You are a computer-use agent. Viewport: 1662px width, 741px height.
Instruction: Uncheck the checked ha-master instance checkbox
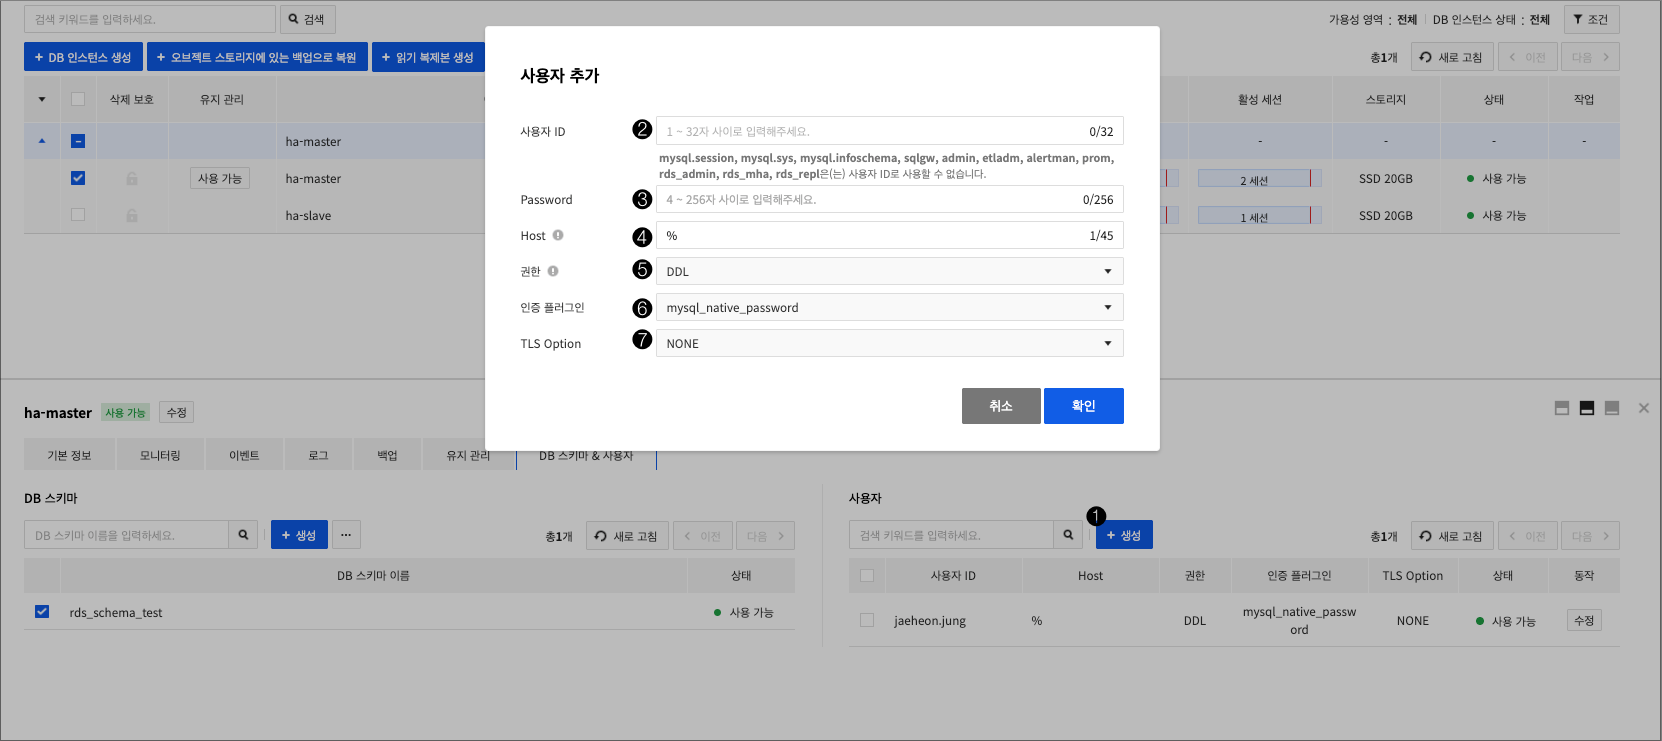(x=78, y=178)
